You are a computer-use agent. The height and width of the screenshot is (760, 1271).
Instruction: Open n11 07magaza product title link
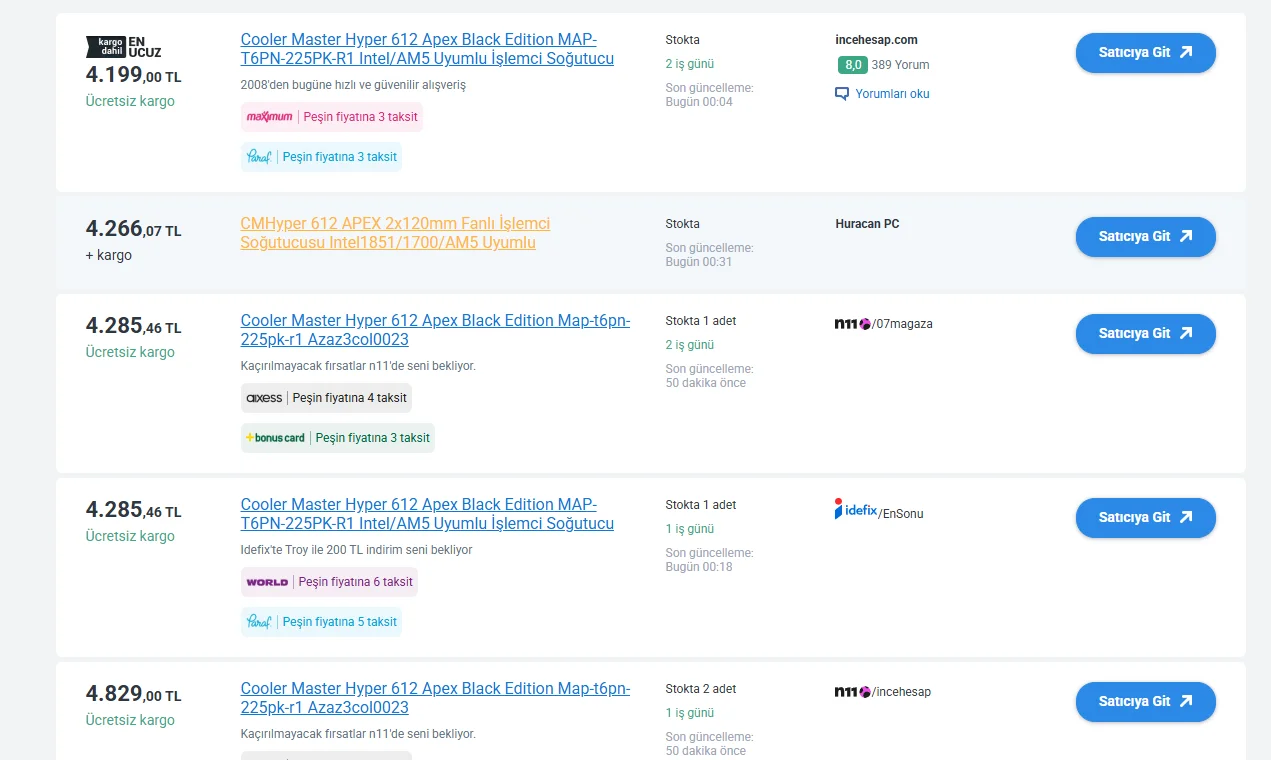point(435,330)
